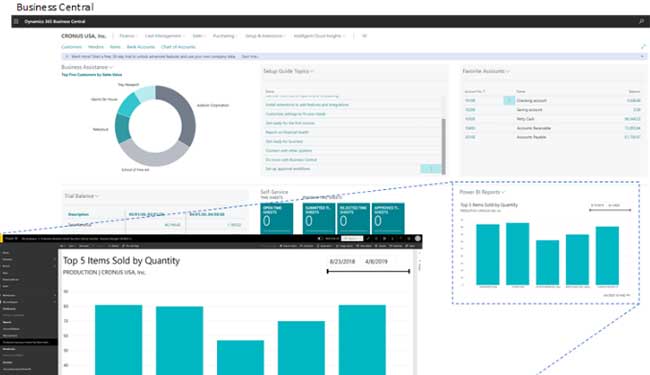
Task: Open the Items link
Action: click(115, 47)
